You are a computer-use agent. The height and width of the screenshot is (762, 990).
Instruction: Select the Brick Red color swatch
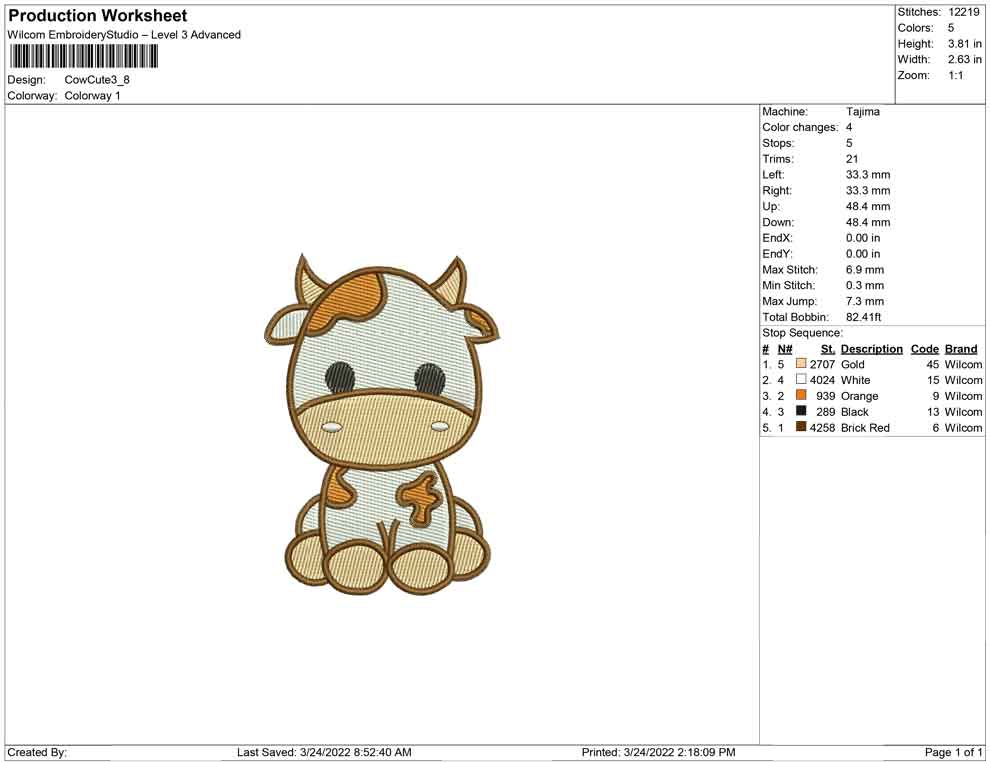801,428
